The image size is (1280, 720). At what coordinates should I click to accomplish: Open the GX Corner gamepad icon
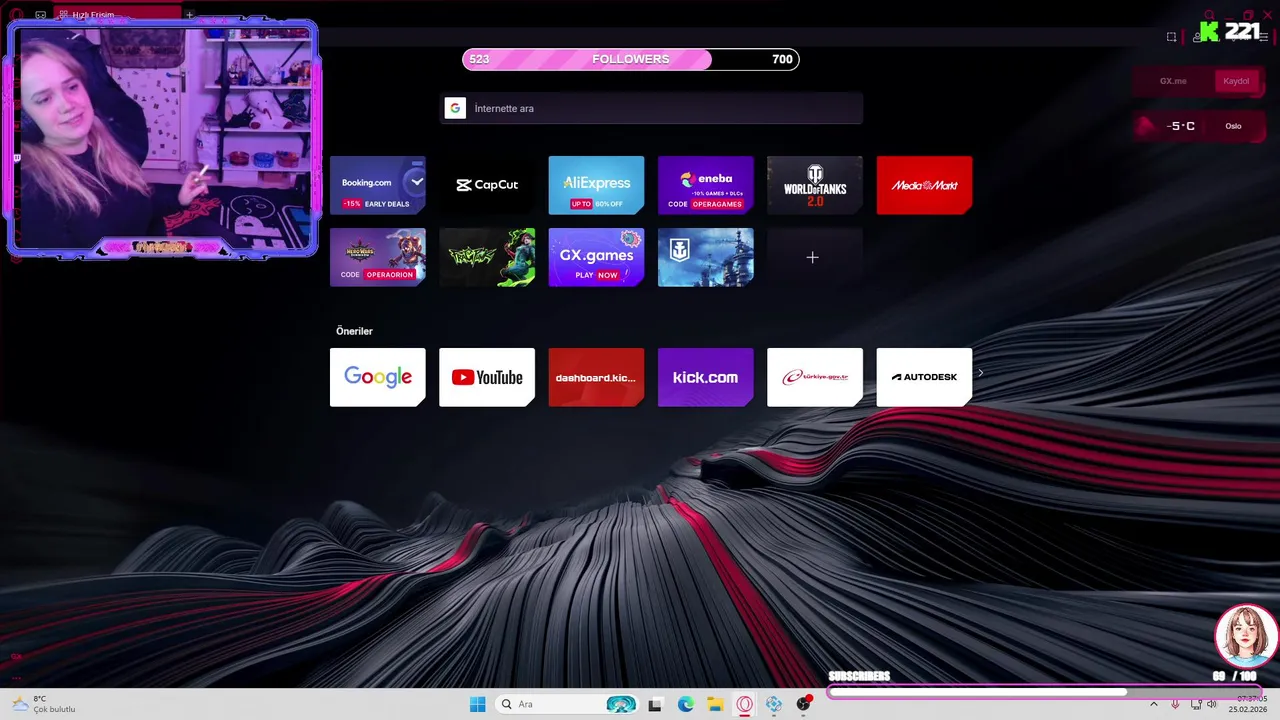coord(40,15)
